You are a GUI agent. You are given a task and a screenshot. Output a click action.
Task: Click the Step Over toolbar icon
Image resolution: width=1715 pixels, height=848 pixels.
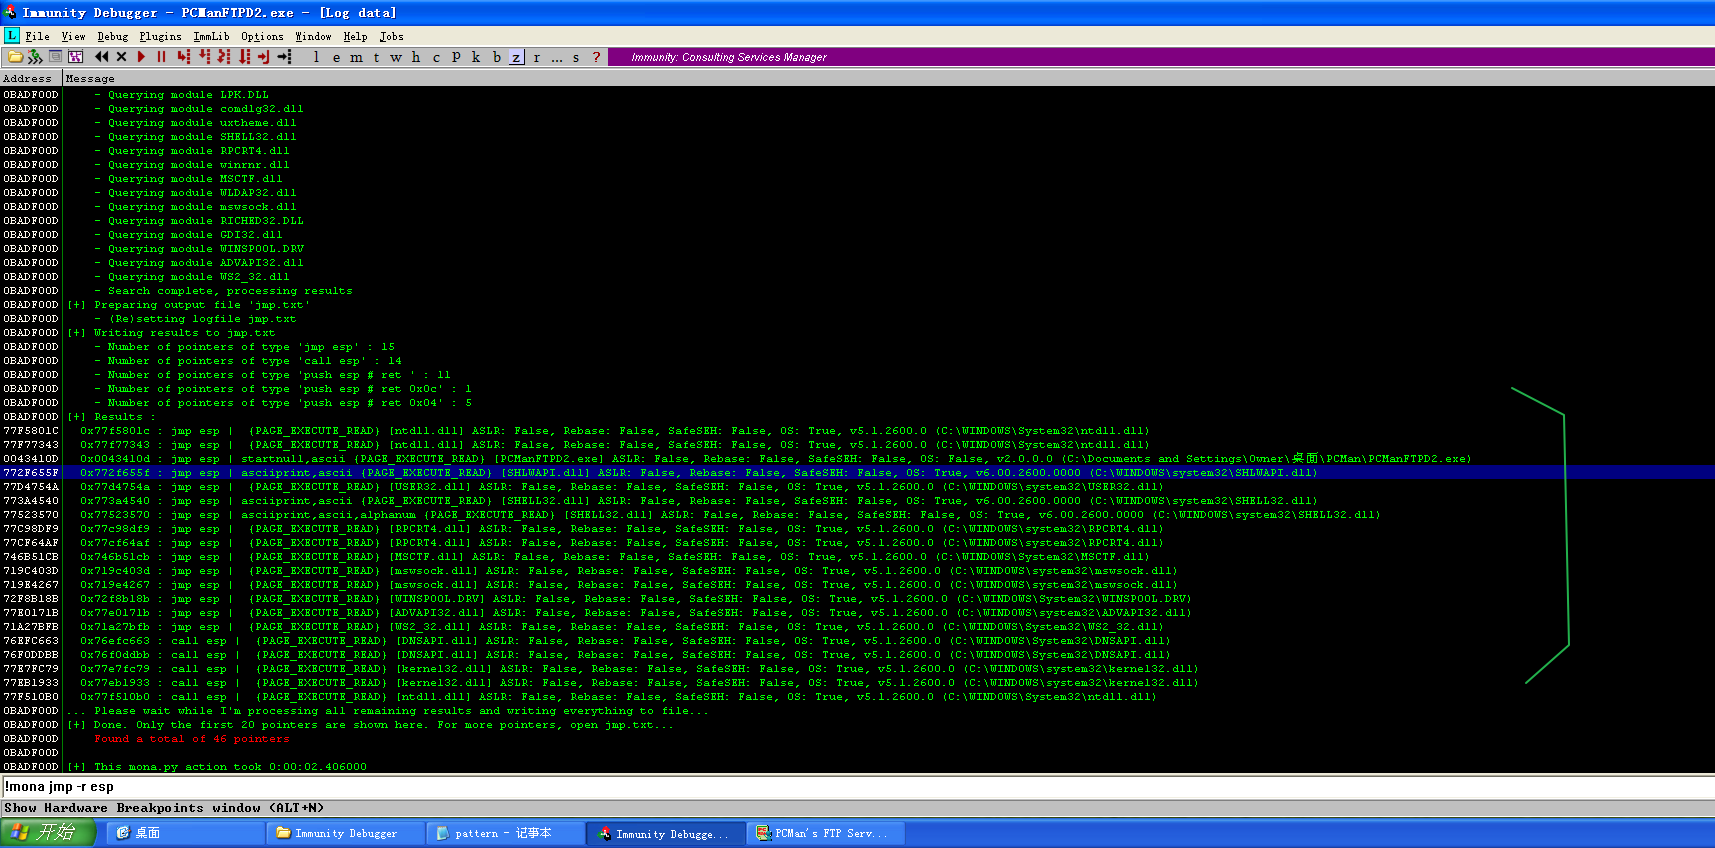[x=204, y=57]
